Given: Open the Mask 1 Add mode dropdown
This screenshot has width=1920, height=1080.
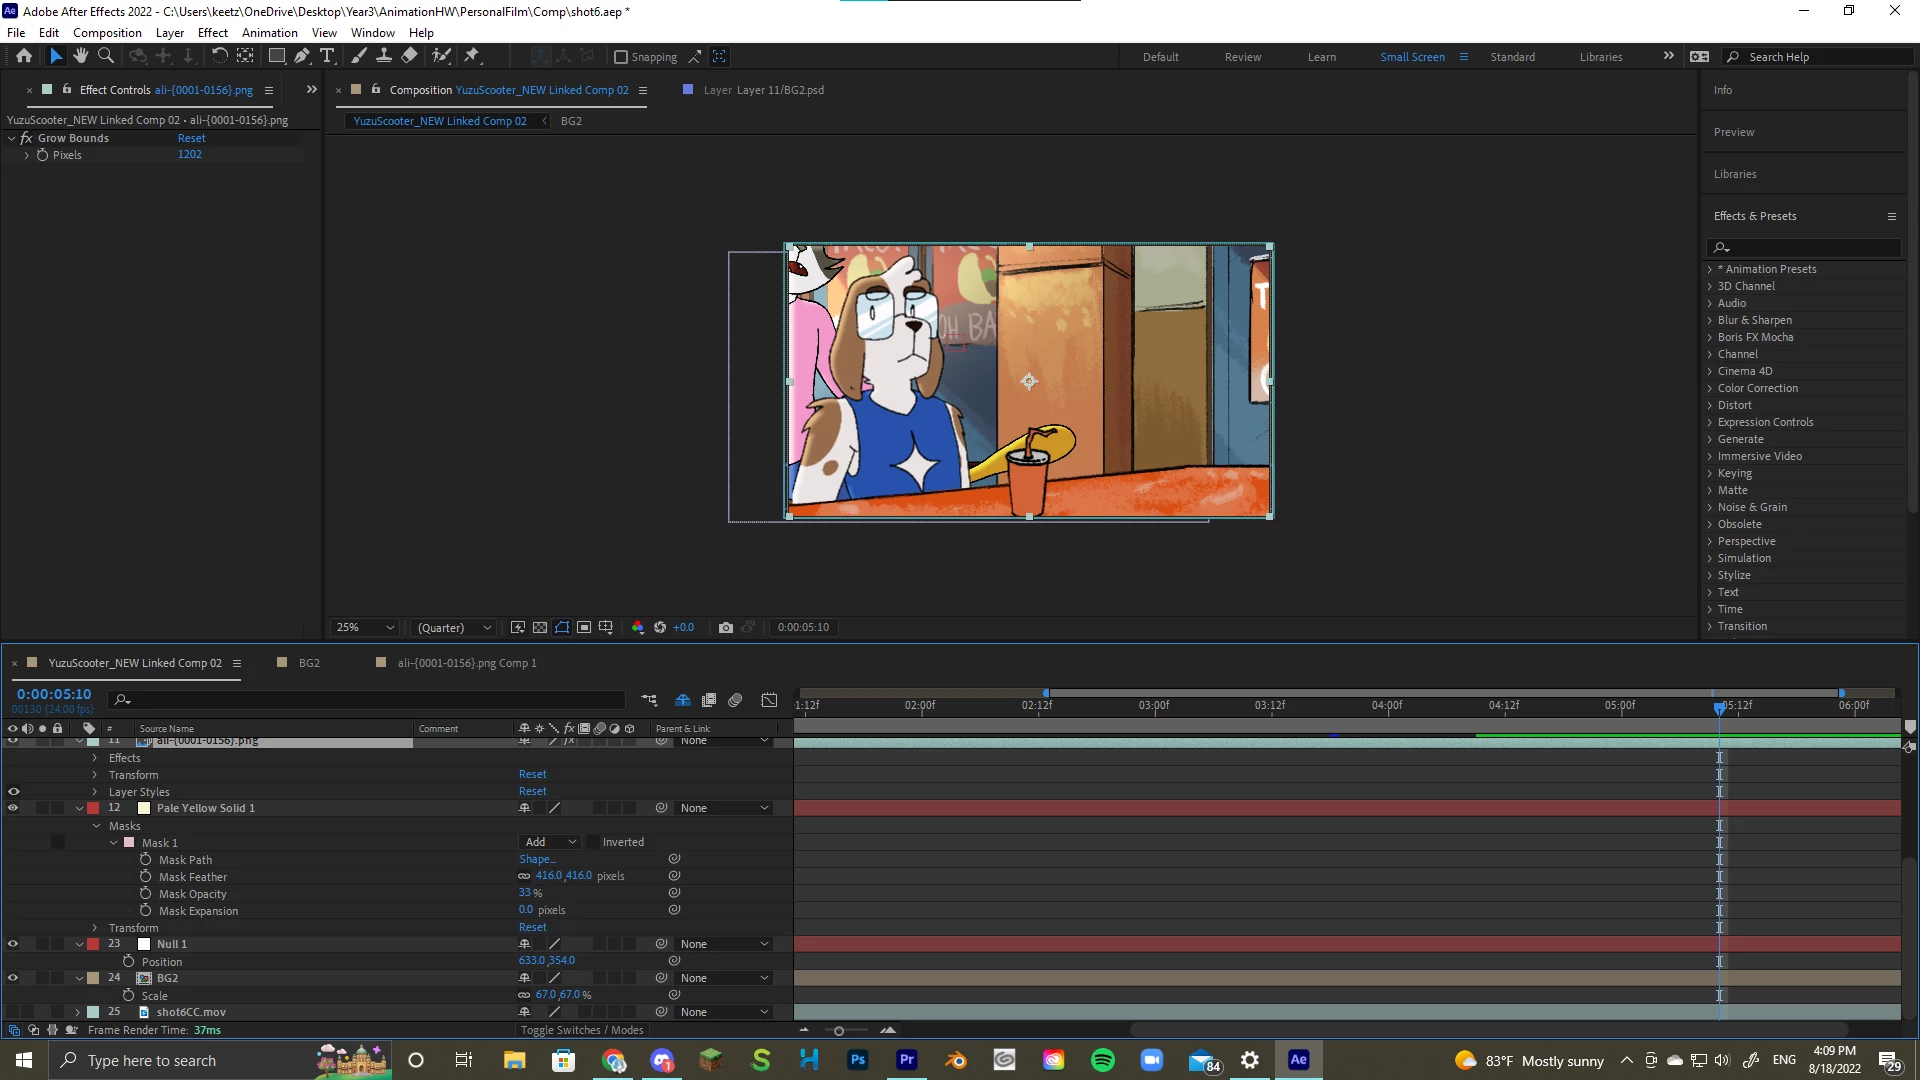Looking at the screenshot, I should (x=550, y=842).
